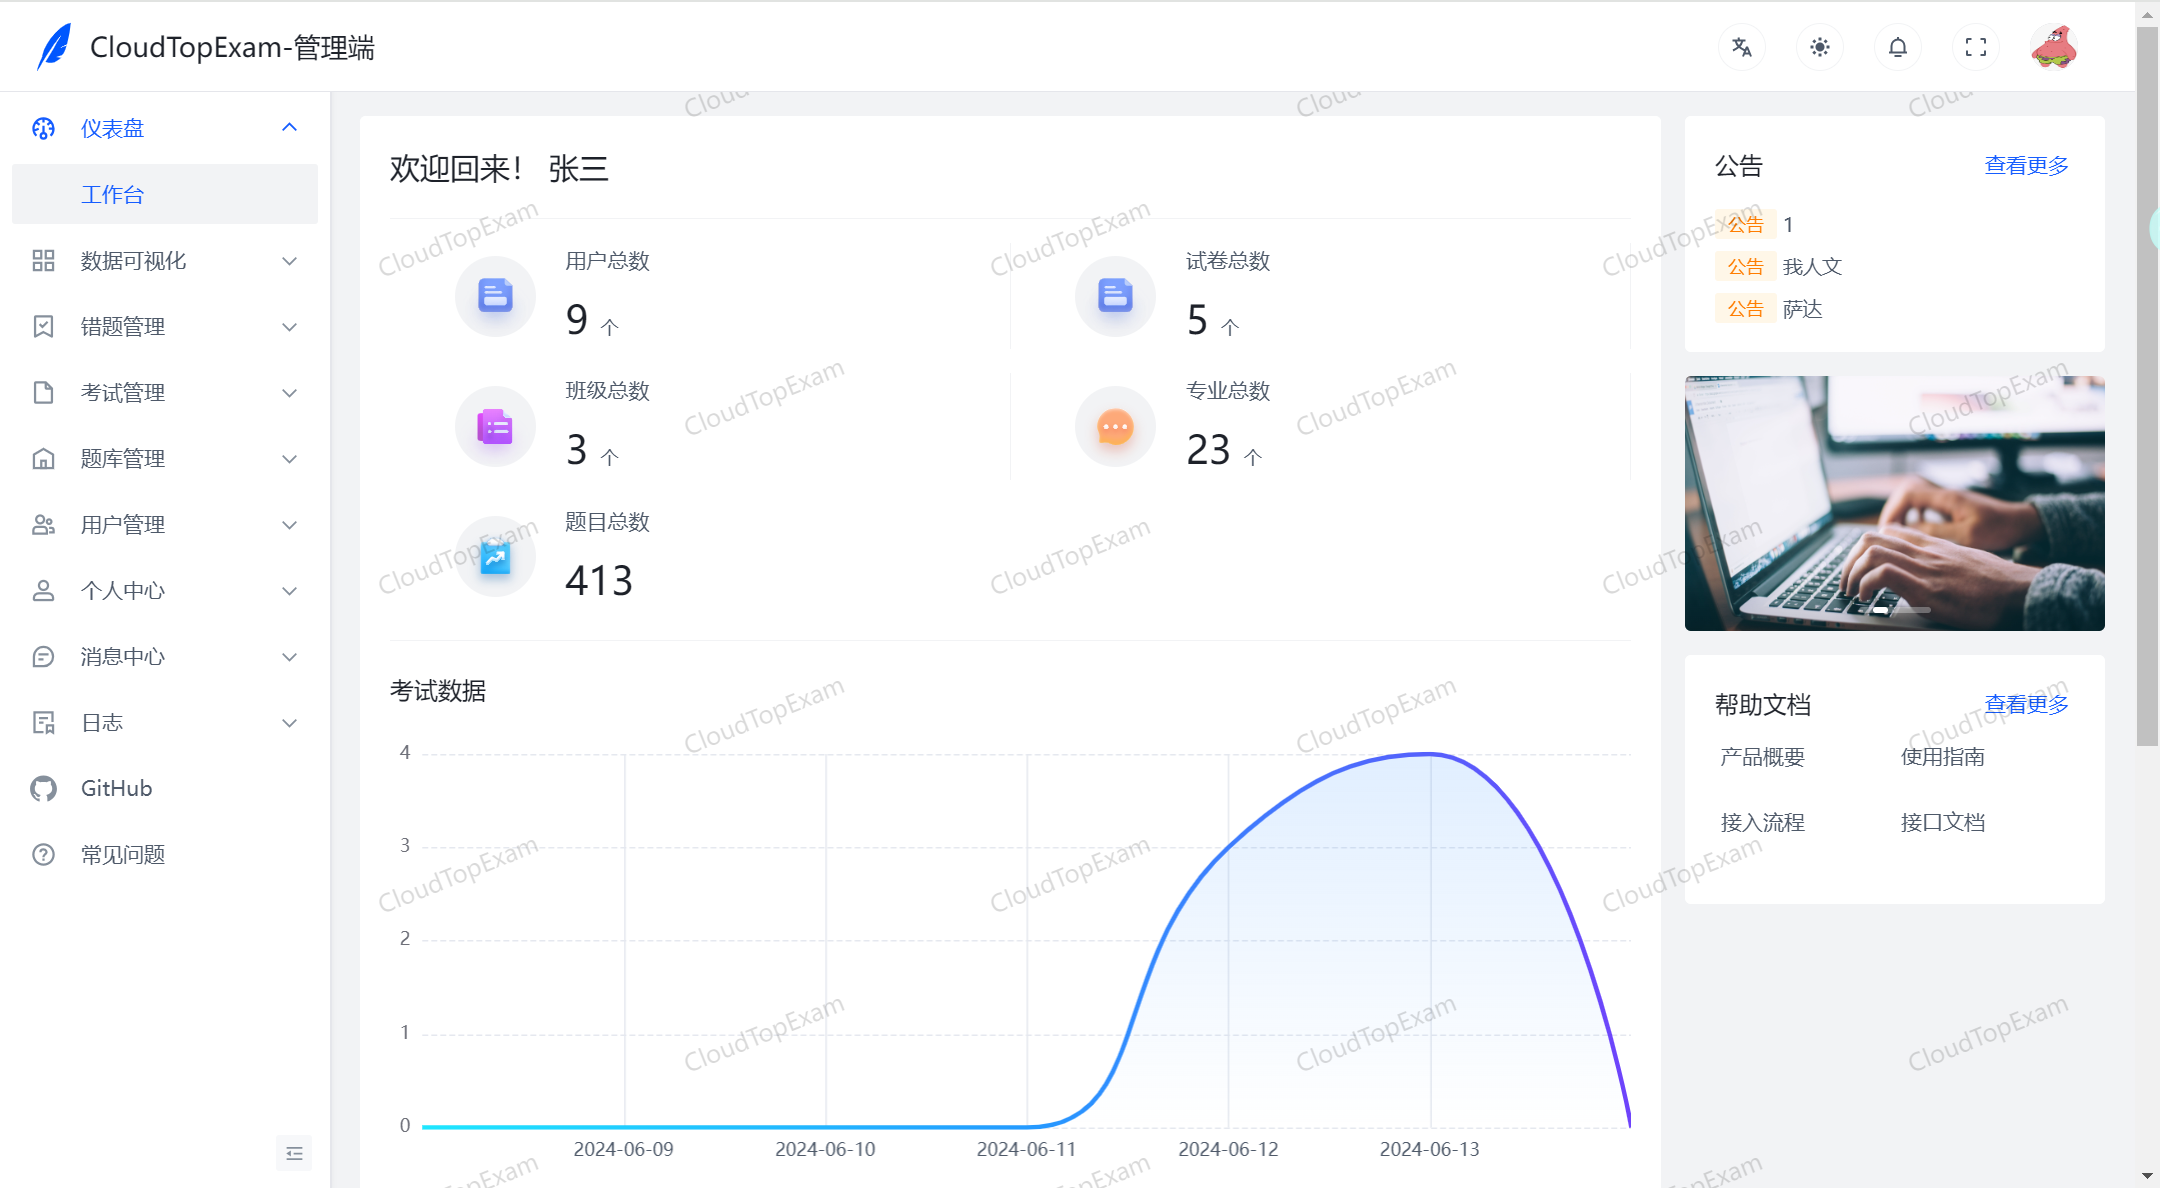The image size is (2160, 1188).
Task: Enter fullscreen via the fullscreen icon
Action: click(x=1975, y=47)
